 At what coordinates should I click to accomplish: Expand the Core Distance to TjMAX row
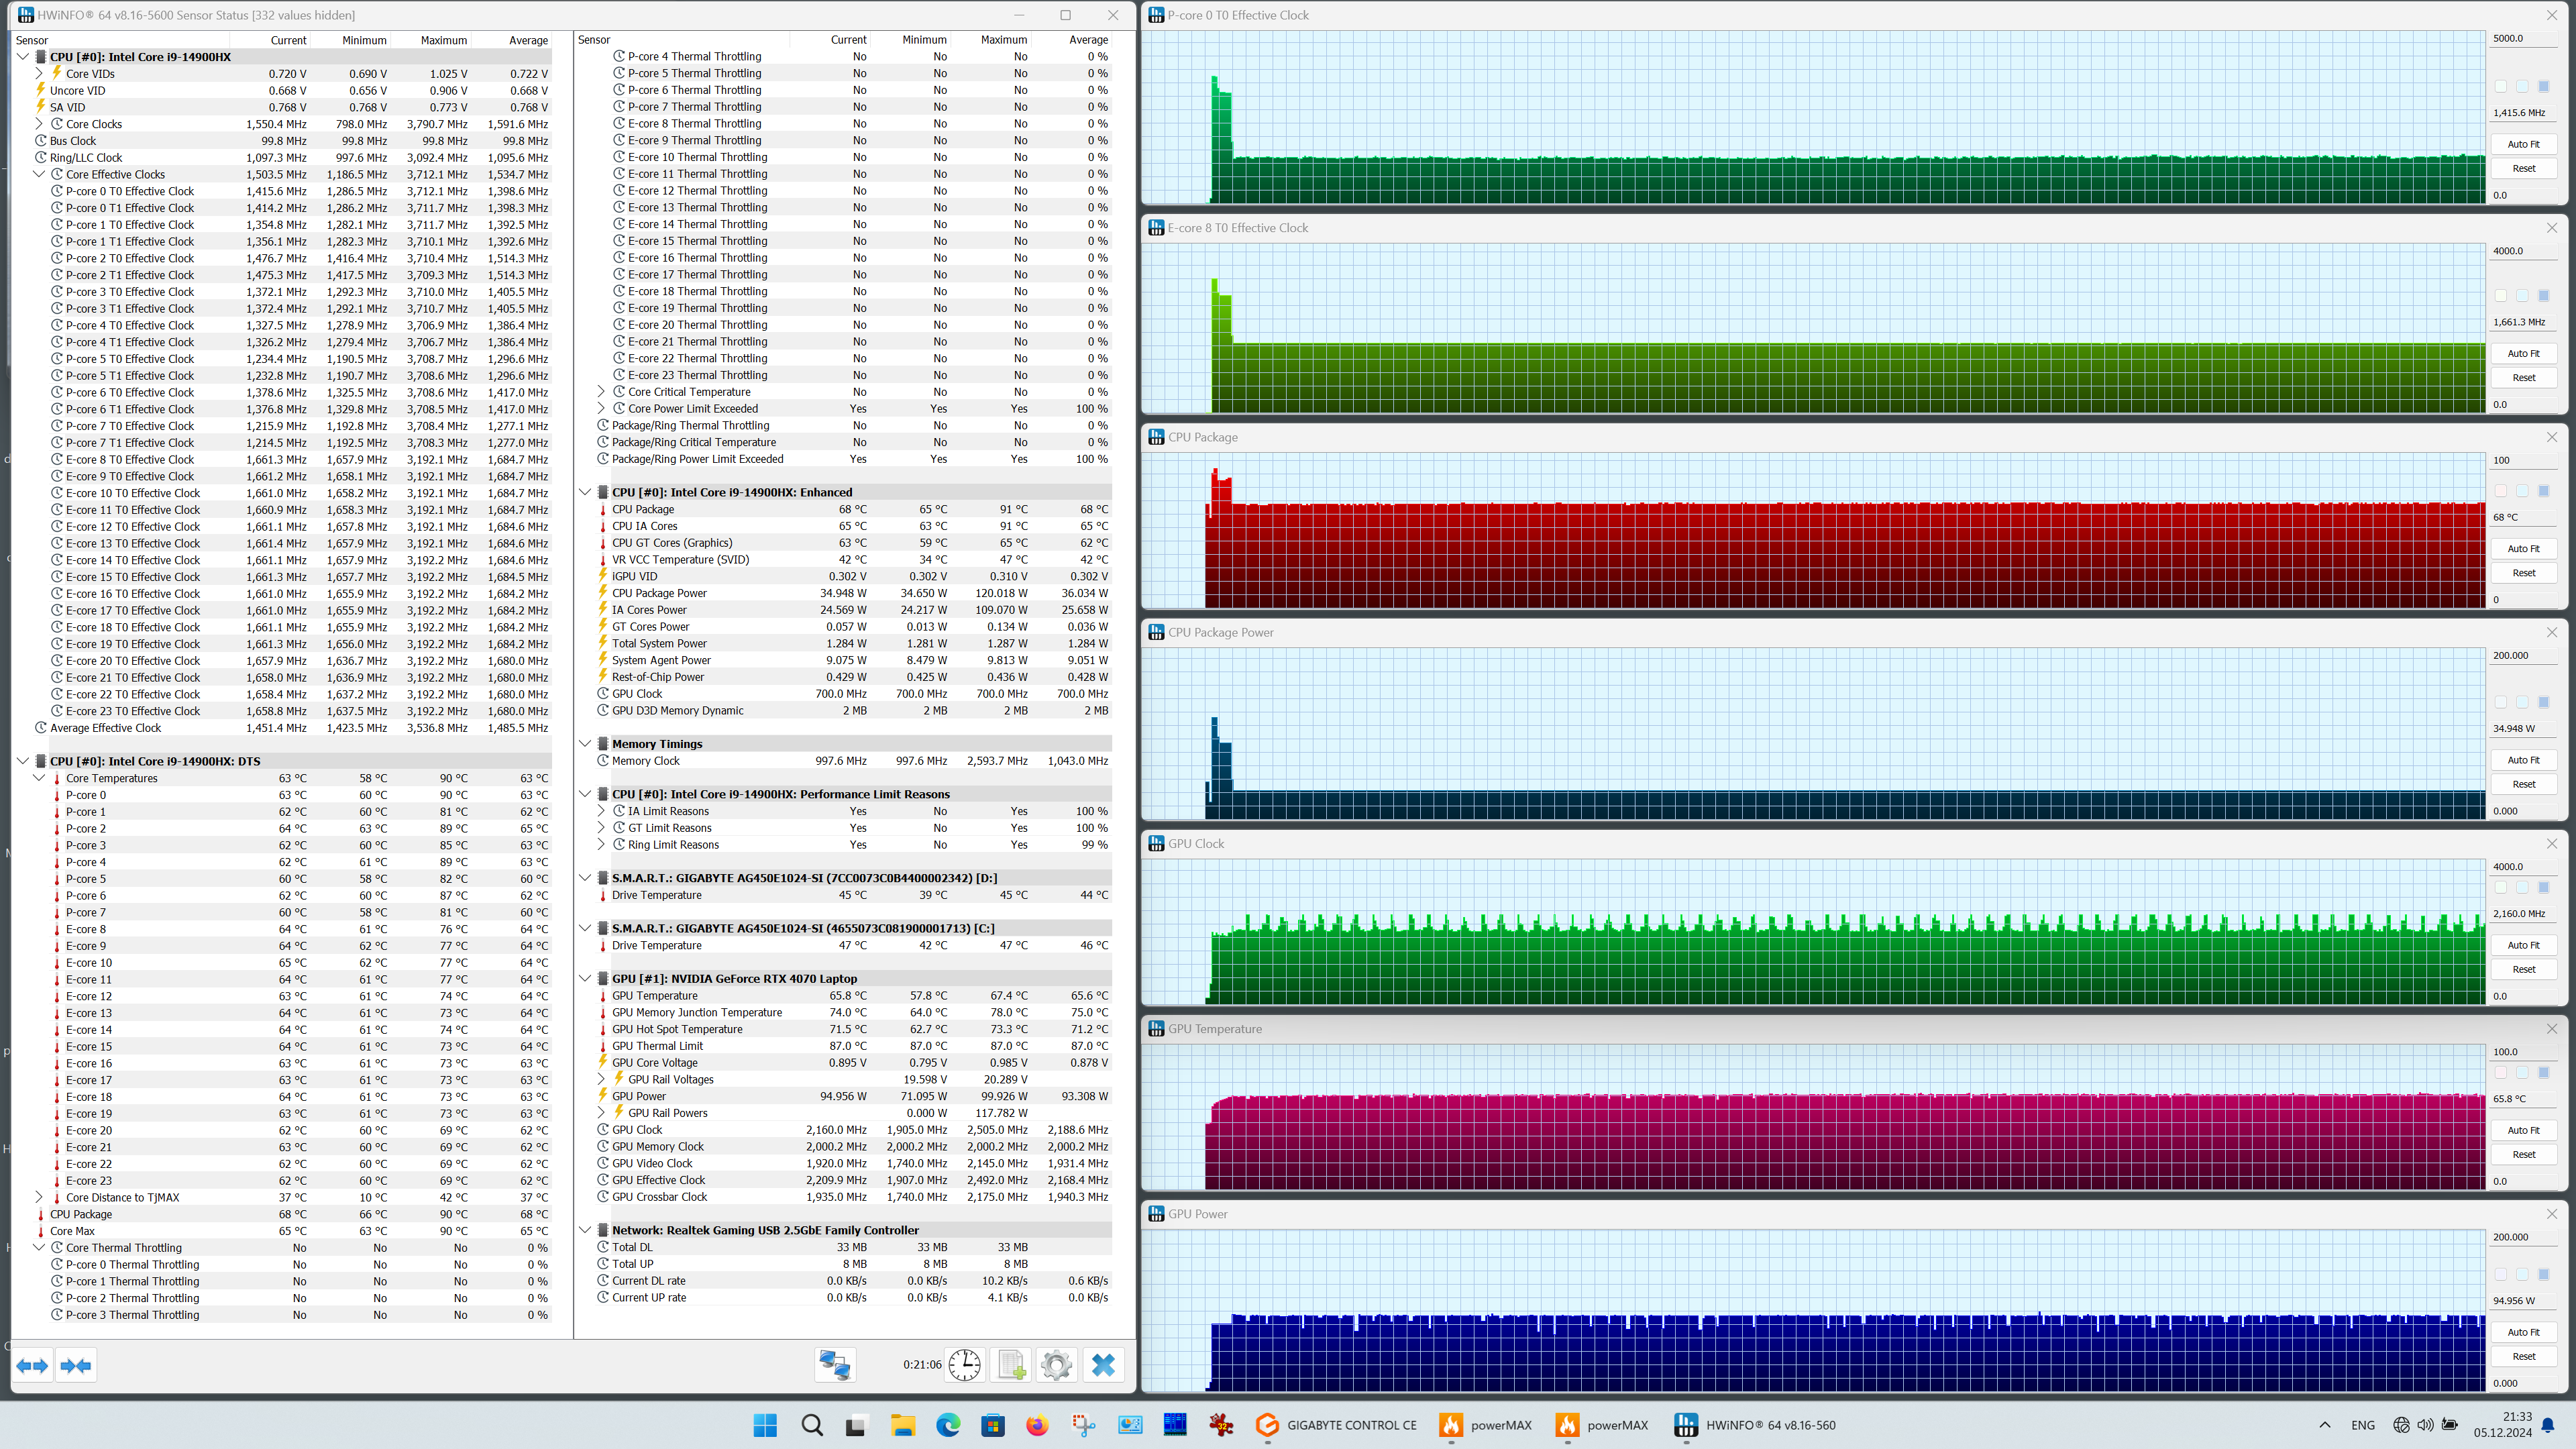click(x=39, y=1197)
